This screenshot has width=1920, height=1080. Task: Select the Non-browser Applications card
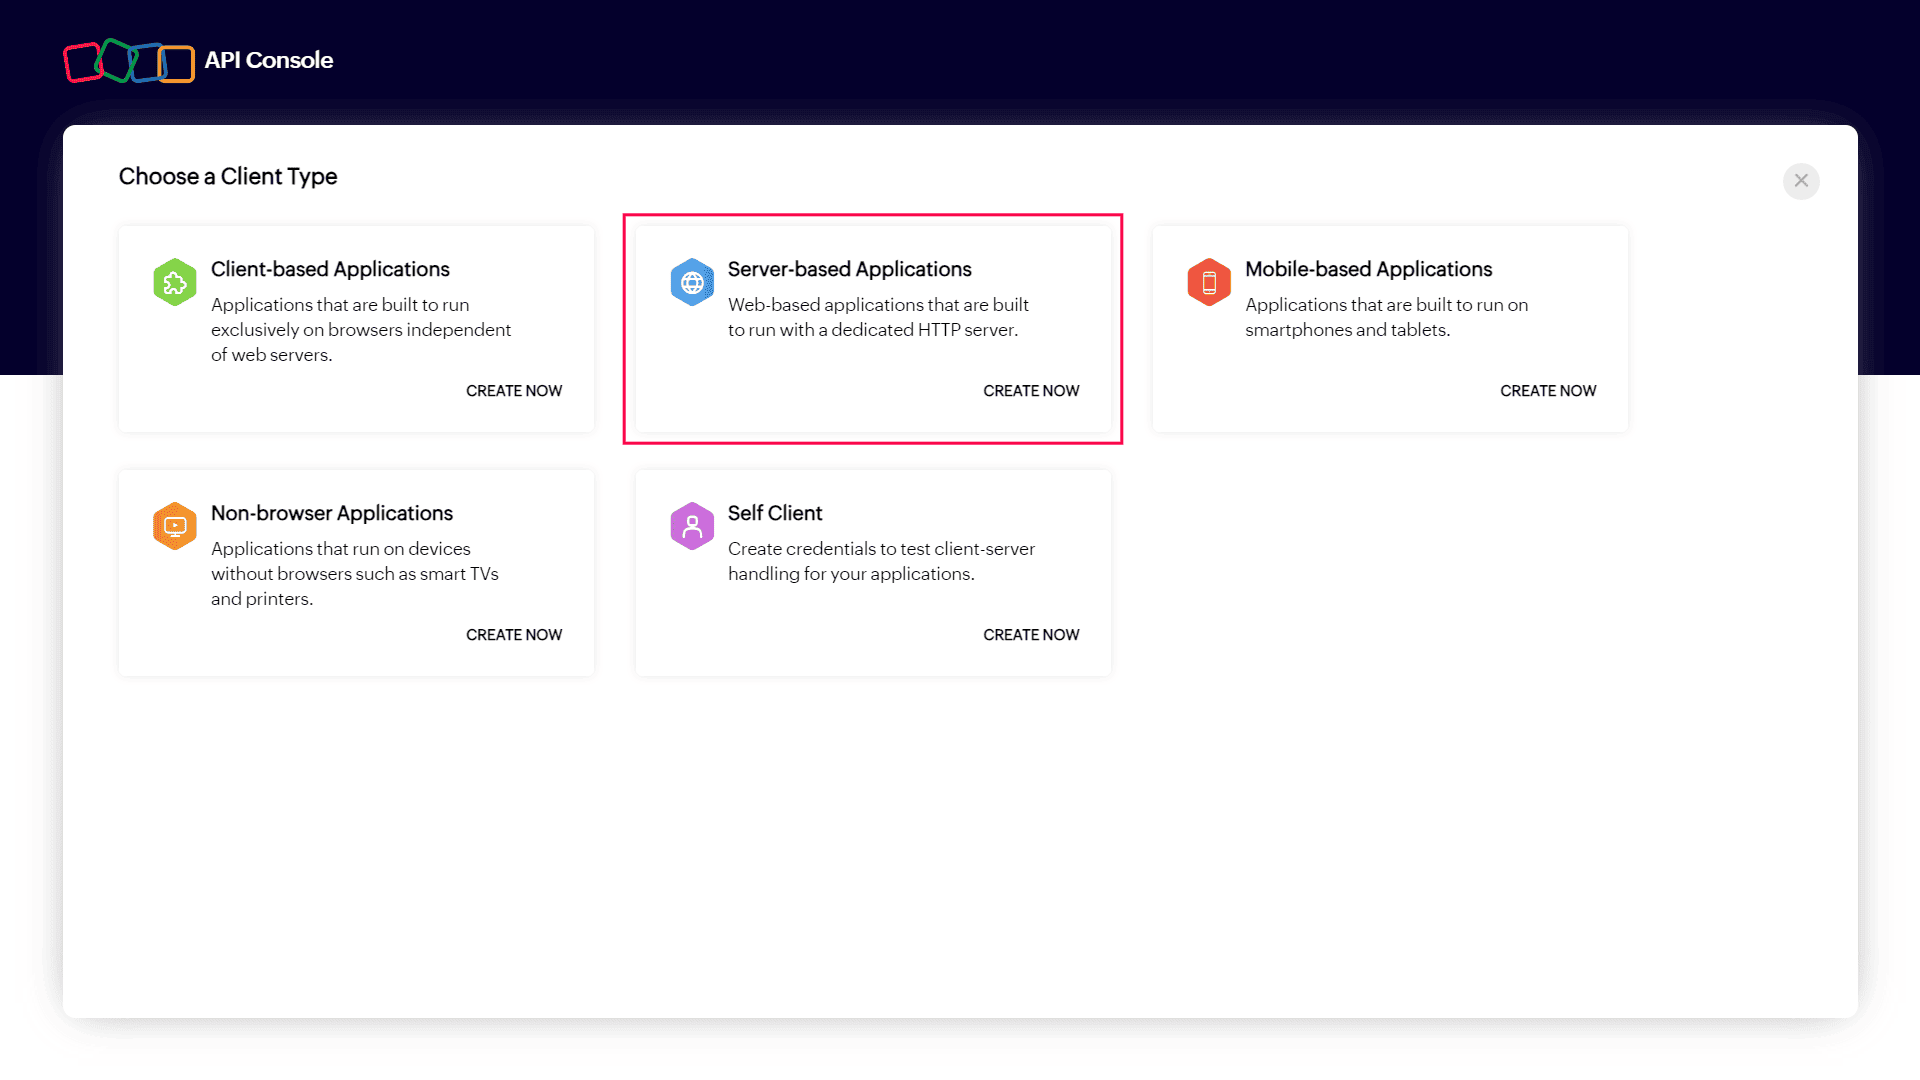pos(356,573)
